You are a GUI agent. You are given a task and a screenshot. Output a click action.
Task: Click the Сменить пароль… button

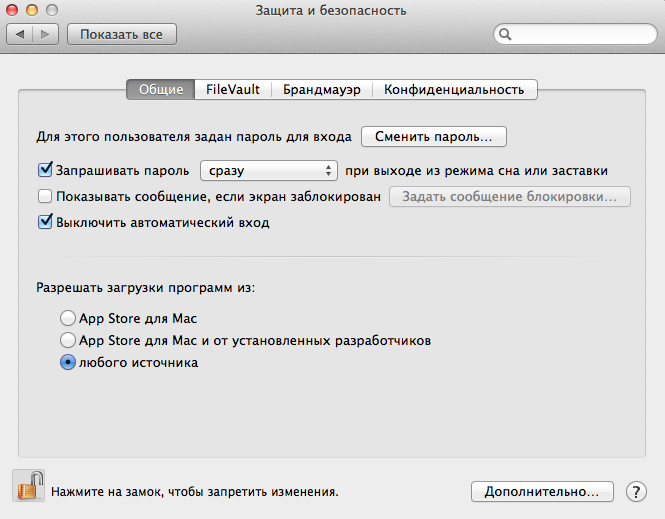click(x=434, y=137)
